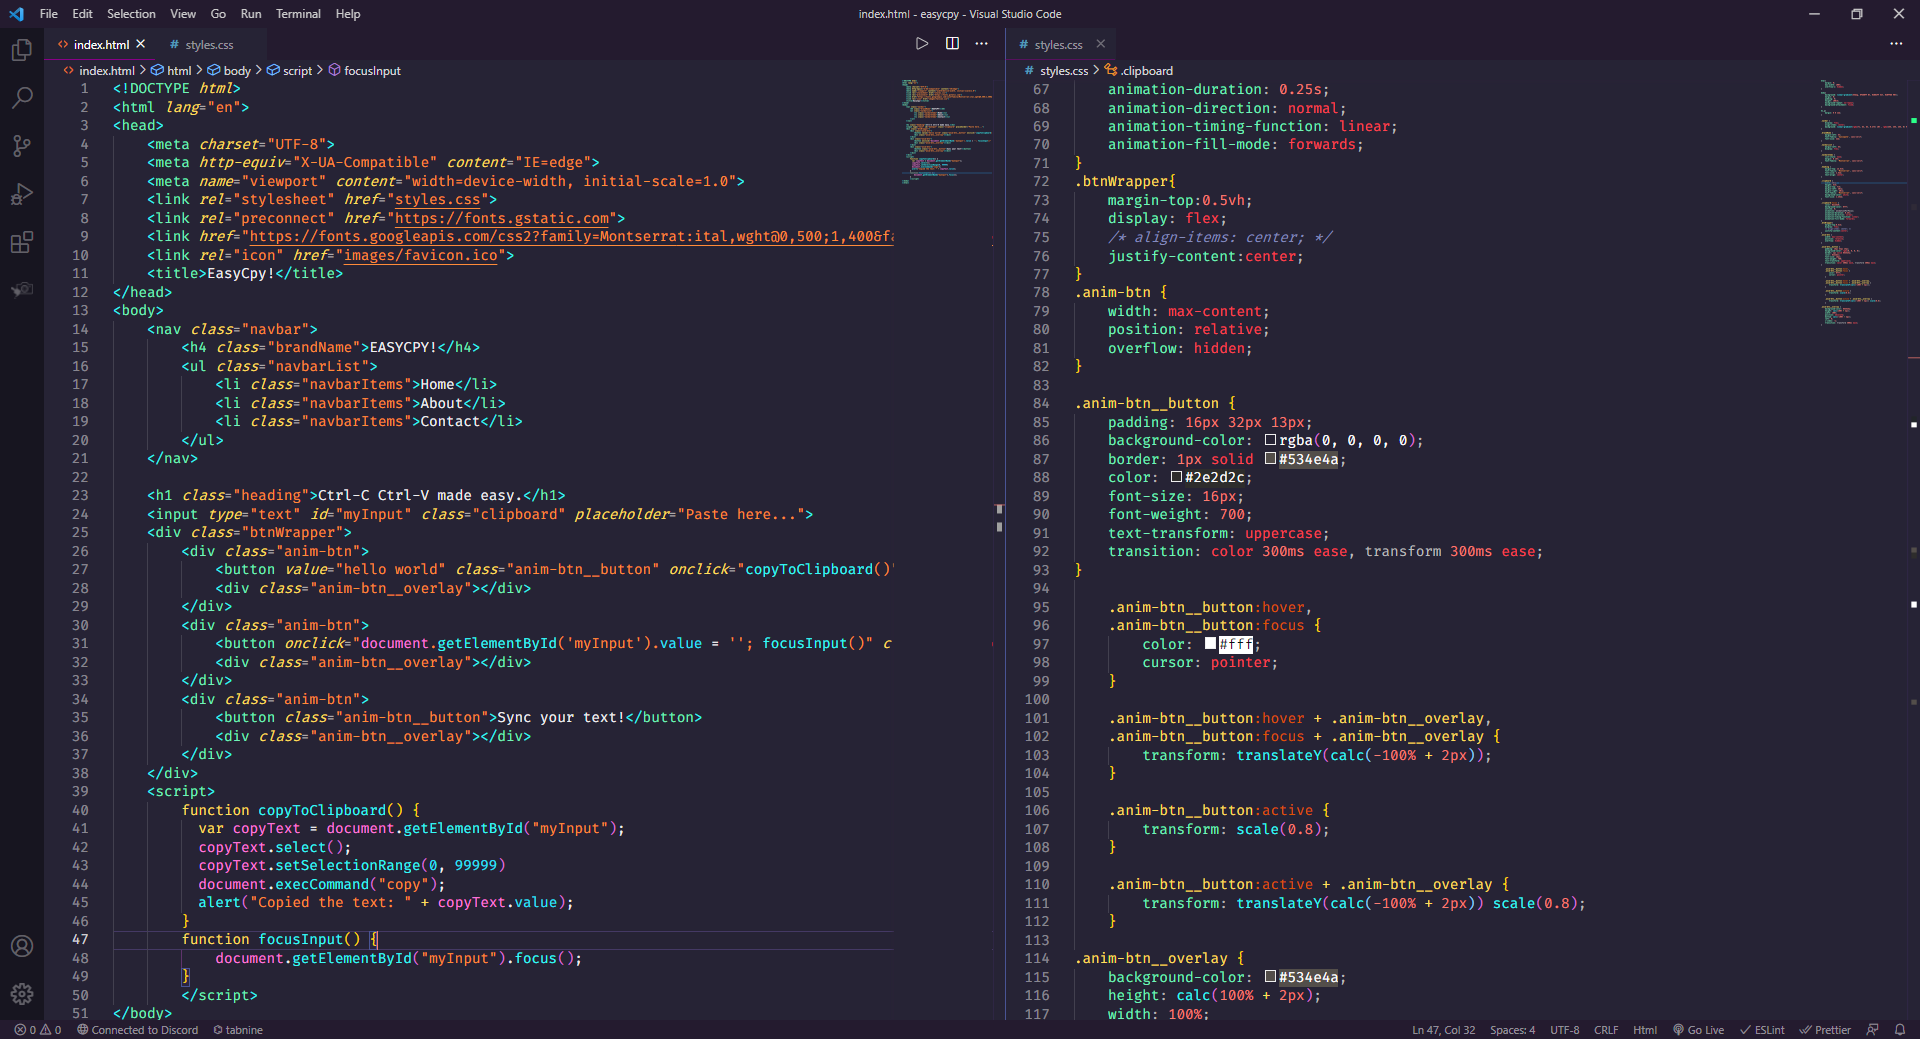The image size is (1920, 1039).
Task: Click the #534e4a swatch on the border line
Action: 1270,459
